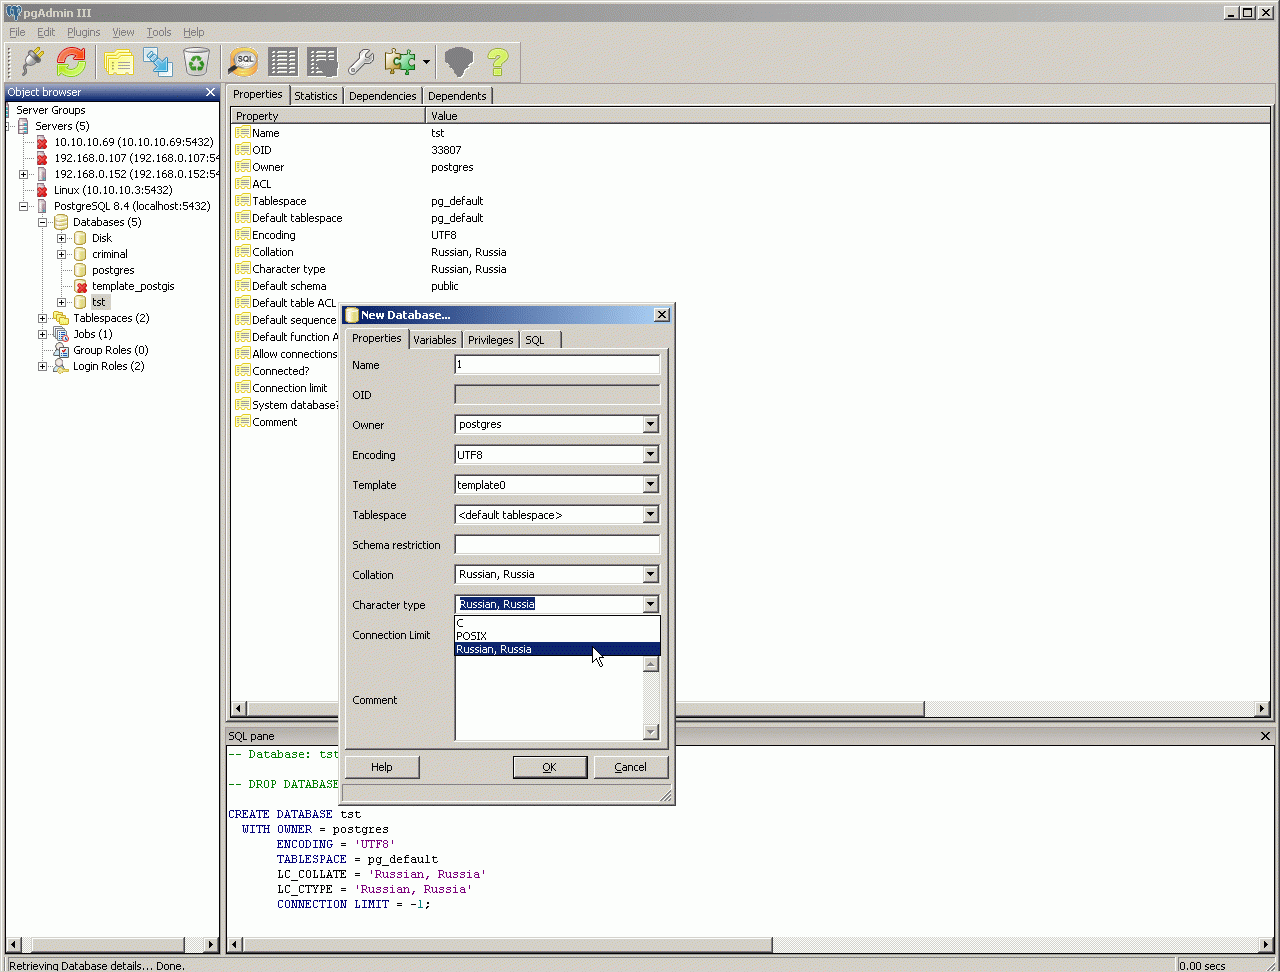Viewport: 1280px width, 972px height.
Task: Click the Schema restriction input field
Action: 557,545
